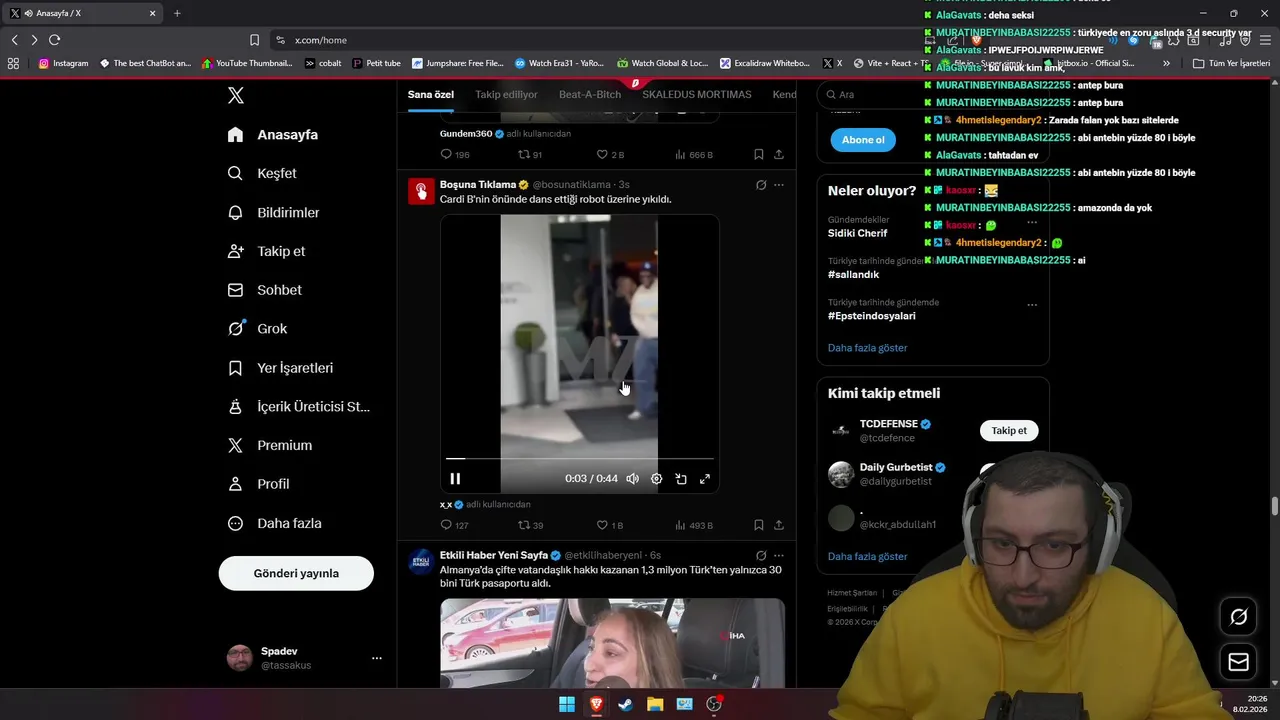This screenshot has width=1280, height=720.
Task: Open options for #Epsteindosyalari trend
Action: click(1032, 305)
